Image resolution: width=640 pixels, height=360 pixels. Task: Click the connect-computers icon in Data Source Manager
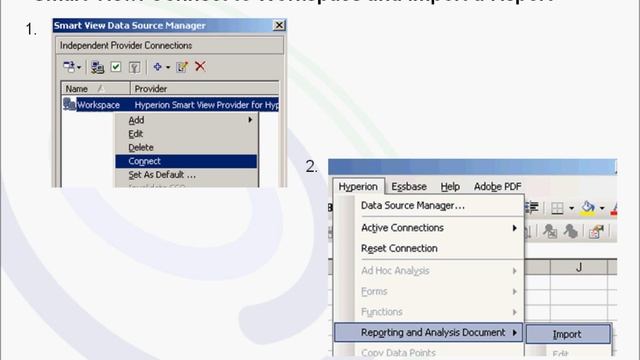[x=97, y=67]
